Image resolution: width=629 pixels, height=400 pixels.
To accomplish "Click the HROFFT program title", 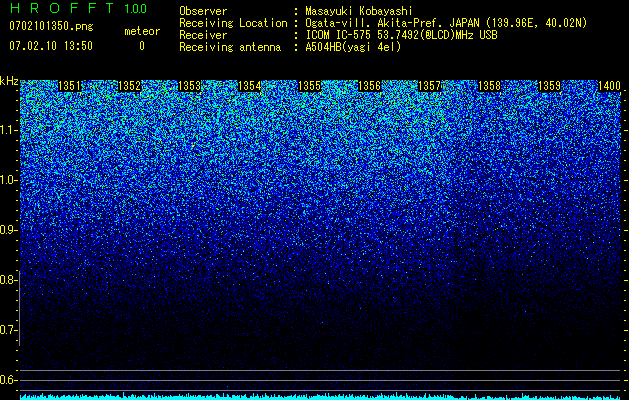I will pyautogui.click(x=62, y=8).
